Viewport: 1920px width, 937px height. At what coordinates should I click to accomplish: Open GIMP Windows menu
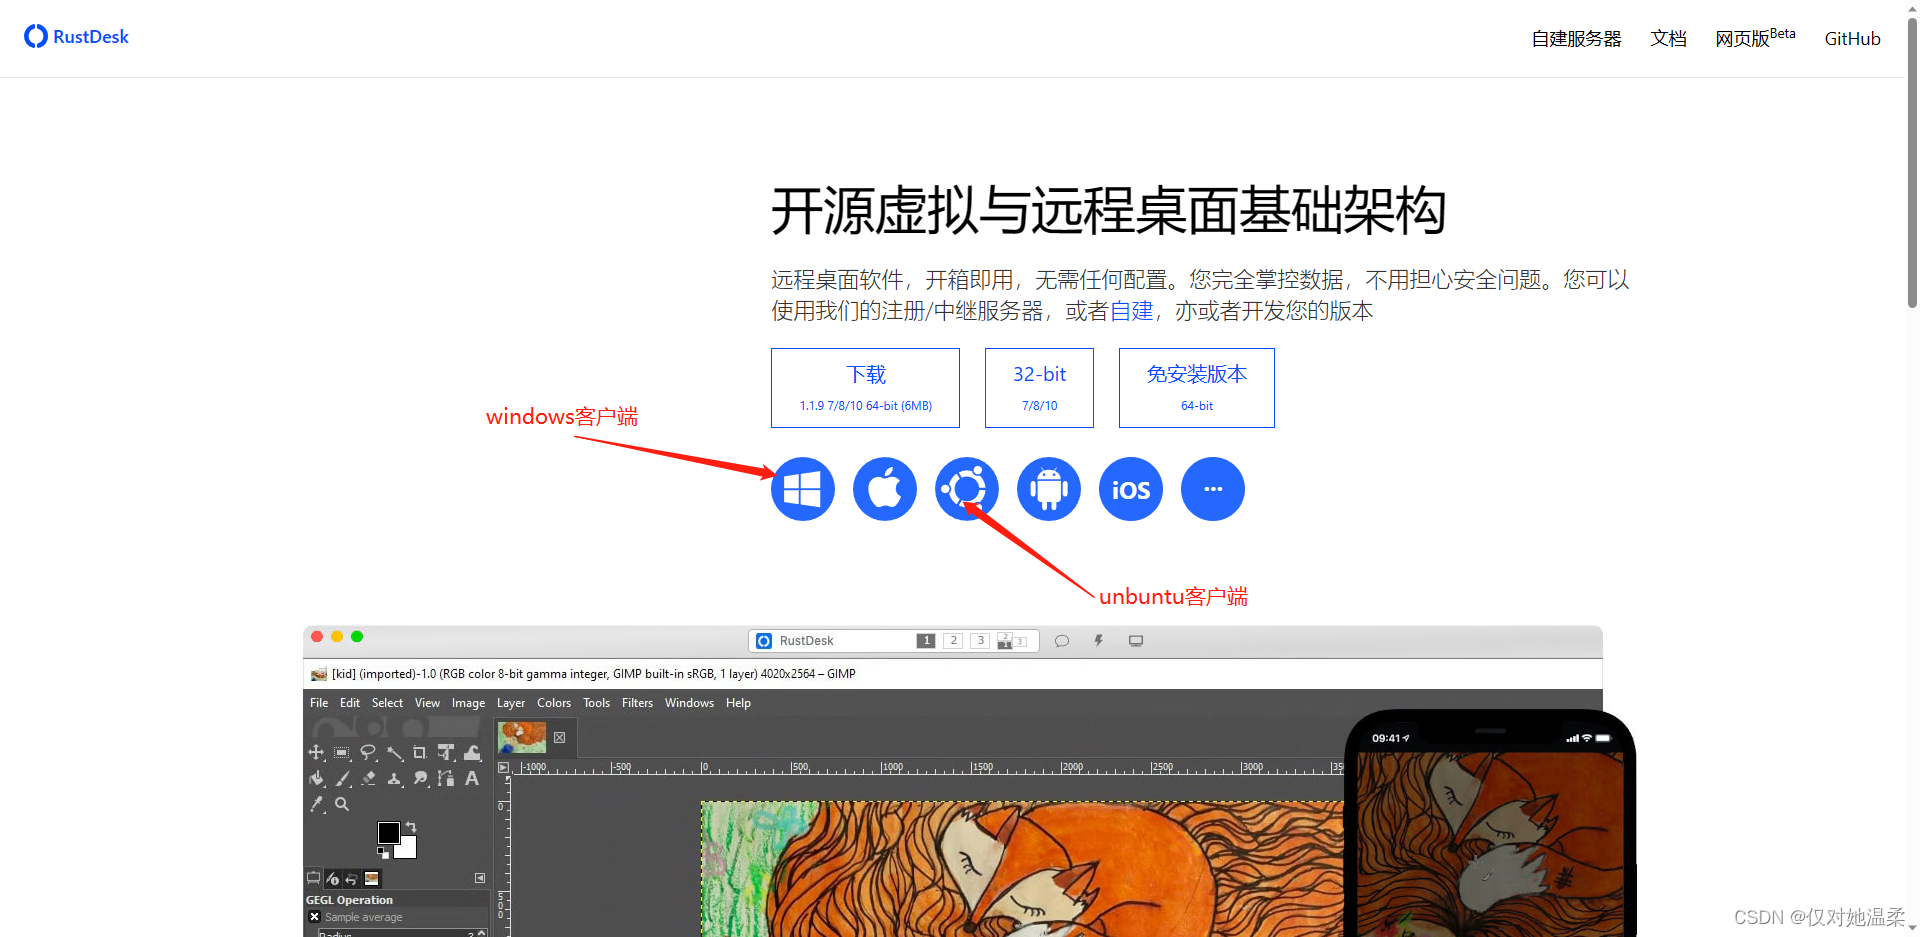tap(689, 703)
